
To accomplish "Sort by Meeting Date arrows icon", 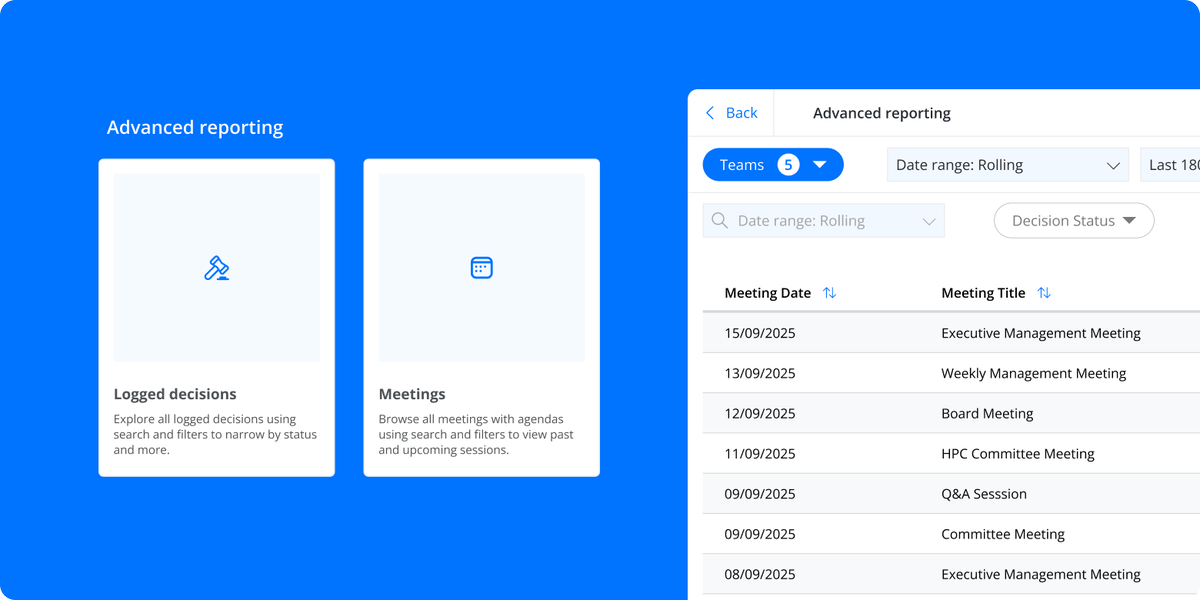I will (x=829, y=293).
